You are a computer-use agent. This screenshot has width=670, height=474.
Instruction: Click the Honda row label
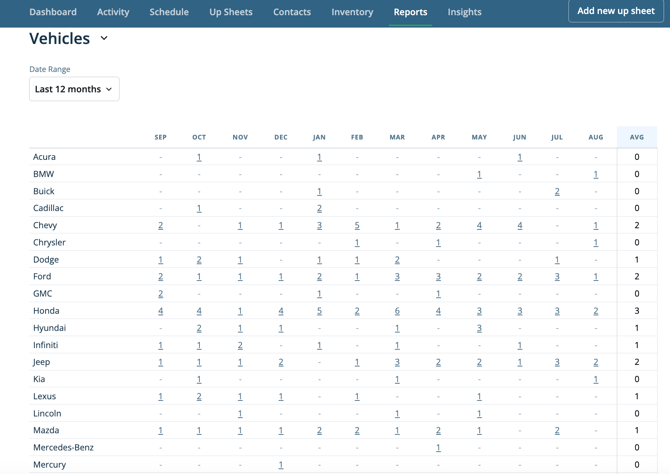(x=46, y=311)
